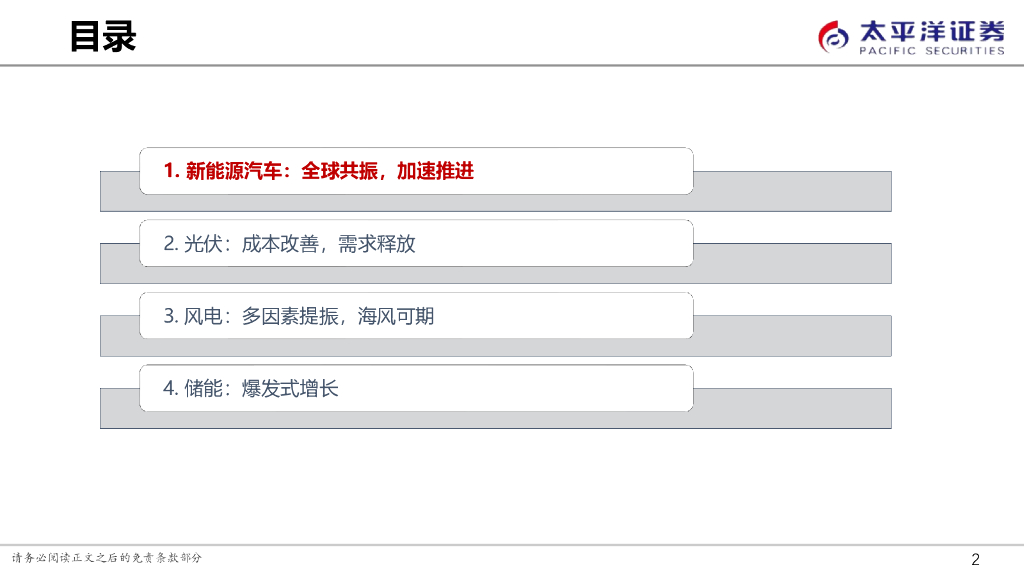The height and width of the screenshot is (576, 1024).
Task: Select gray bar right of 风电 box
Action: 792,336
